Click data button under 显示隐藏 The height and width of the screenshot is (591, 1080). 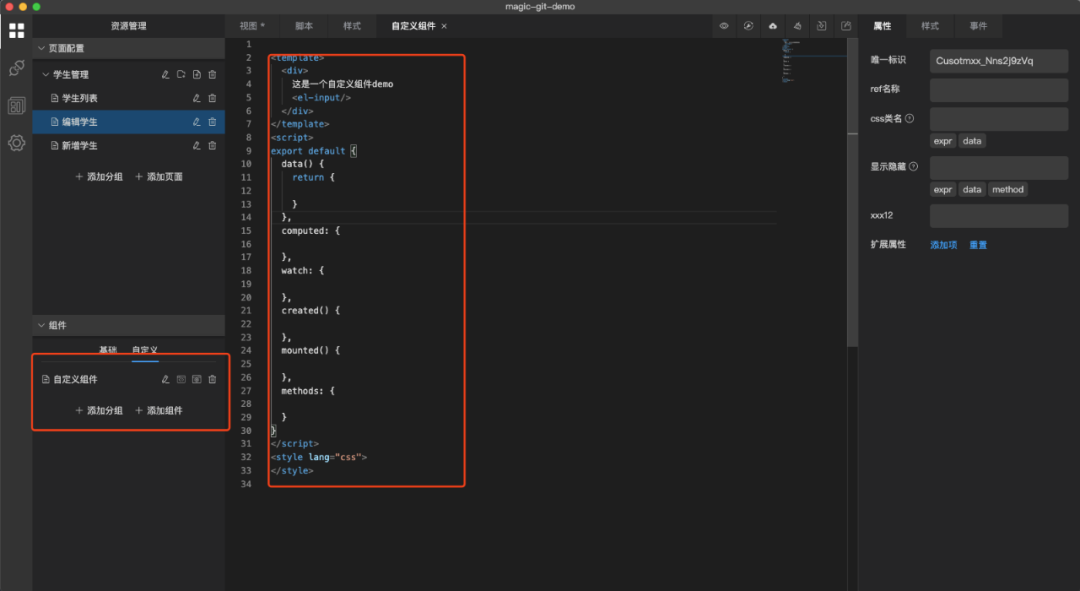tap(972, 189)
